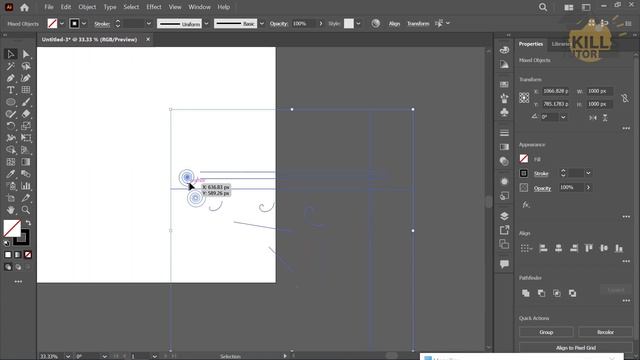Open the Object menu
Screen dimensions: 640x360
tap(87, 7)
